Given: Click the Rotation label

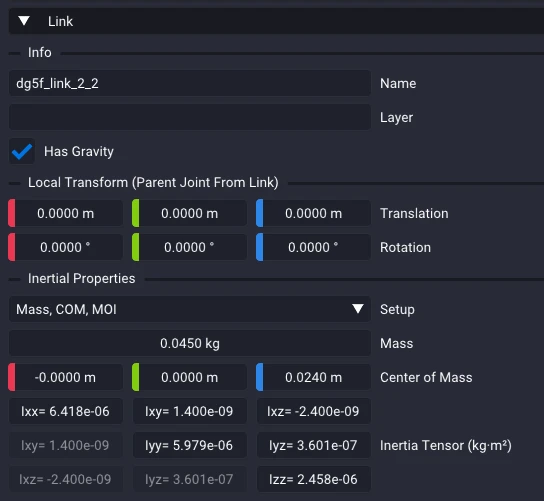Looking at the screenshot, I should 405,247.
